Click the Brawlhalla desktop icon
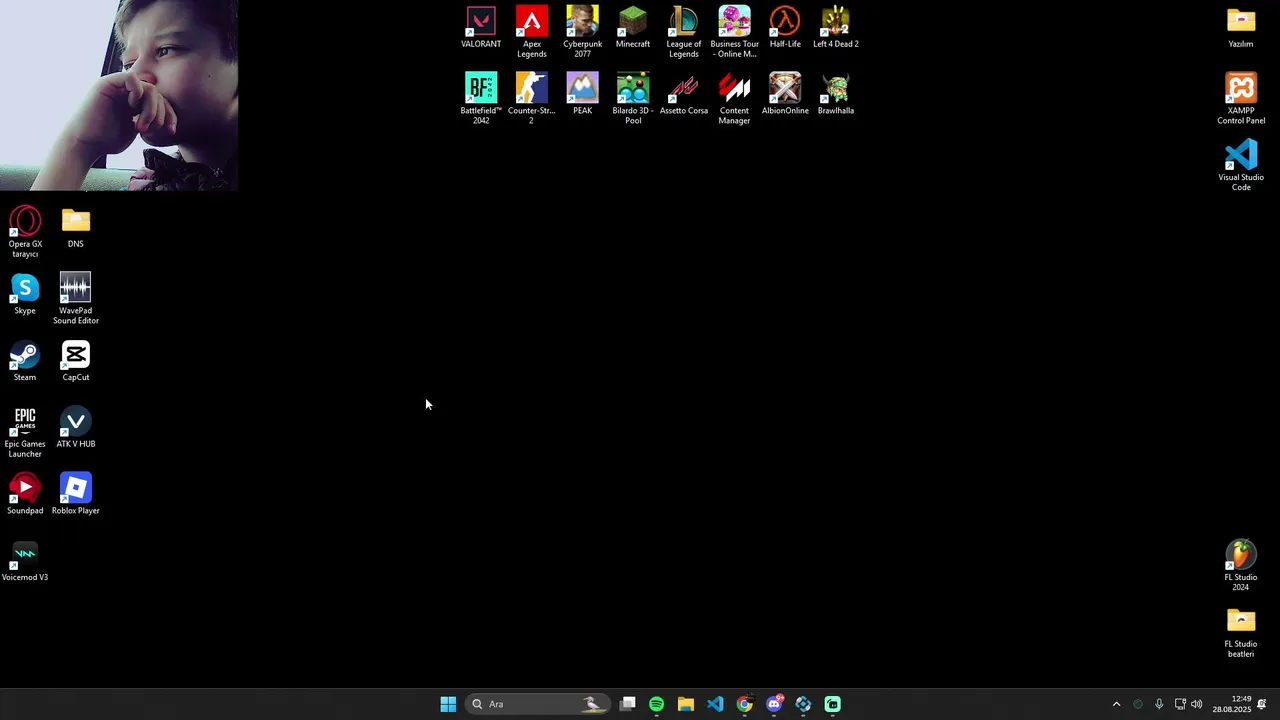This screenshot has width=1280, height=720. (x=836, y=94)
